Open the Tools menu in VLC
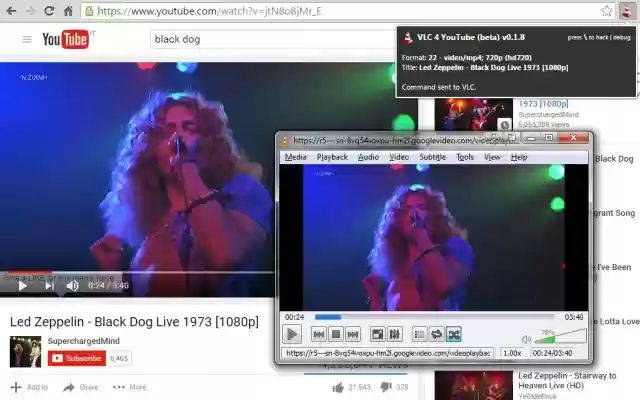Viewport: 640px width, 400px height. tap(465, 157)
